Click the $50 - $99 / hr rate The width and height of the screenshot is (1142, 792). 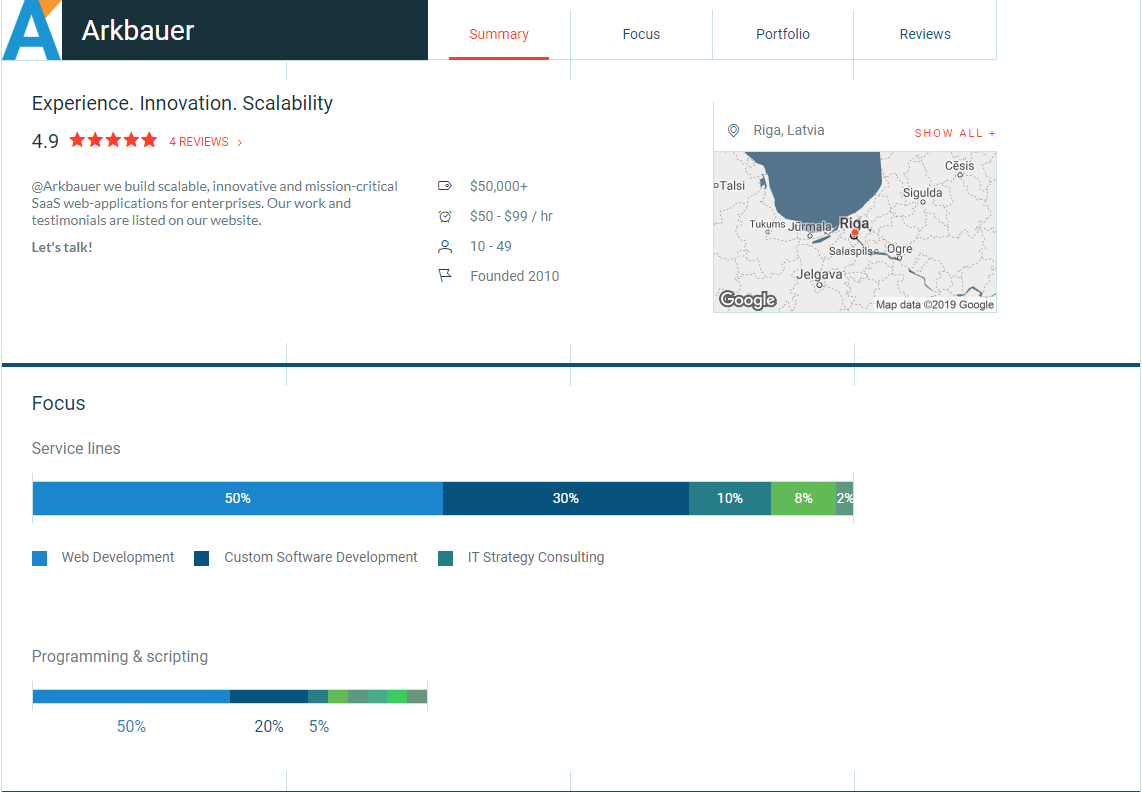(x=511, y=216)
